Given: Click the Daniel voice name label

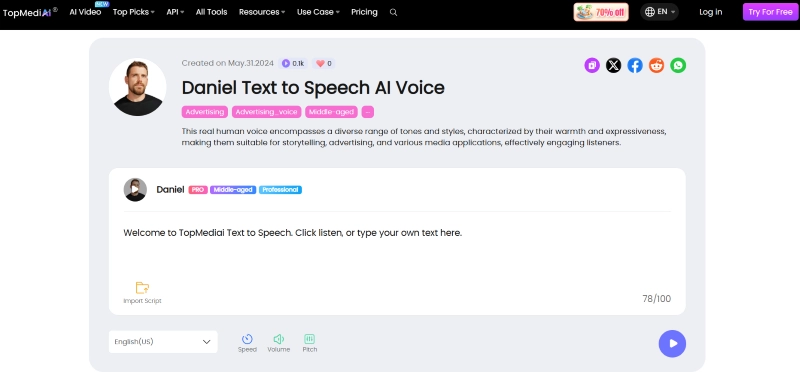Looking at the screenshot, I should pyautogui.click(x=170, y=190).
